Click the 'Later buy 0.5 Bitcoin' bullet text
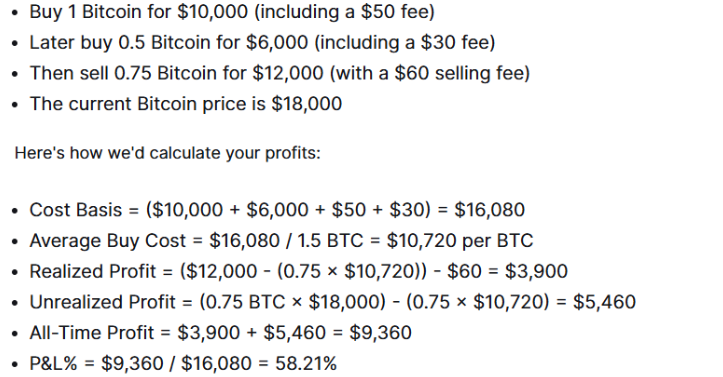 [x=262, y=42]
